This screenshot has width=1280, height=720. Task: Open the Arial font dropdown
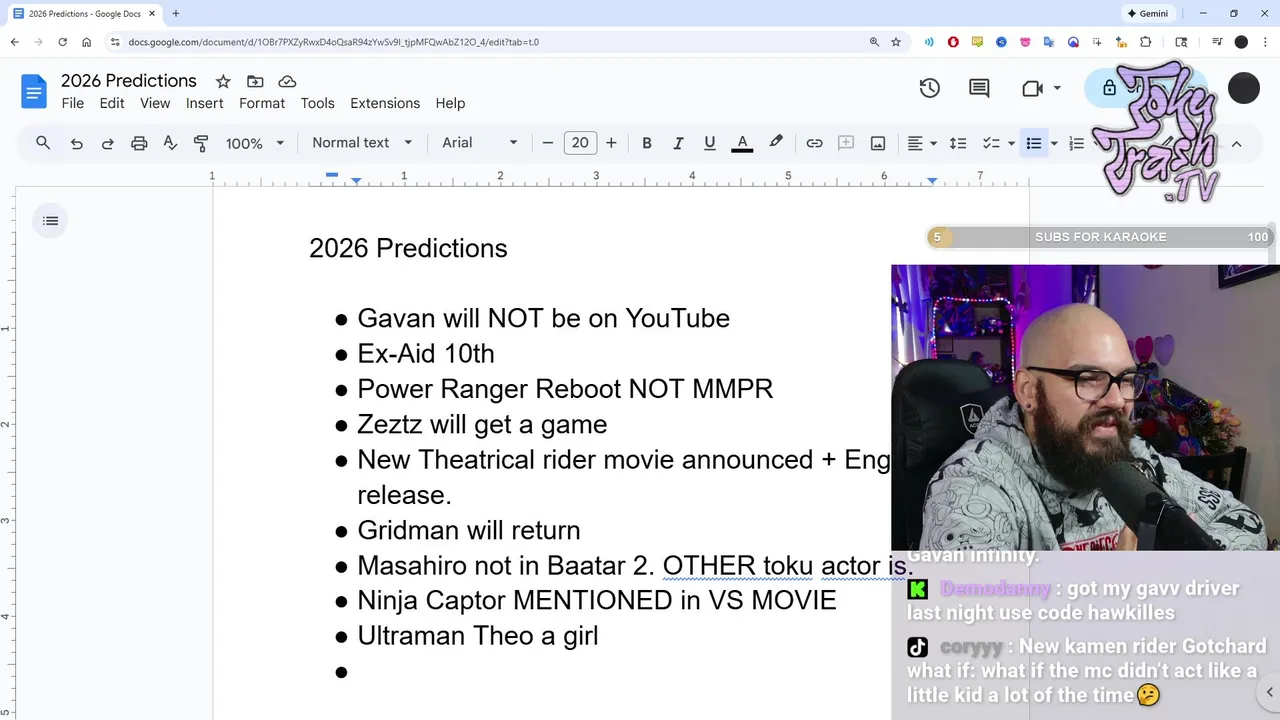click(480, 143)
